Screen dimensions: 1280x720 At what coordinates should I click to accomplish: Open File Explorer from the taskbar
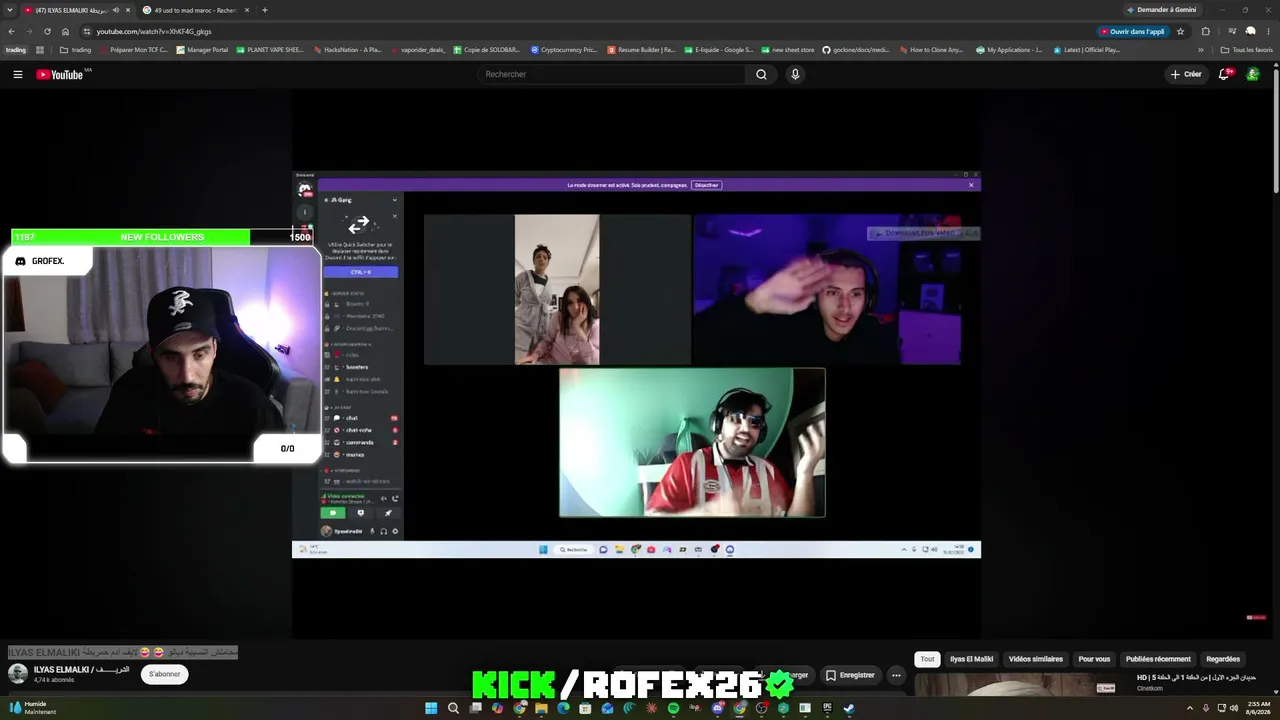541,708
